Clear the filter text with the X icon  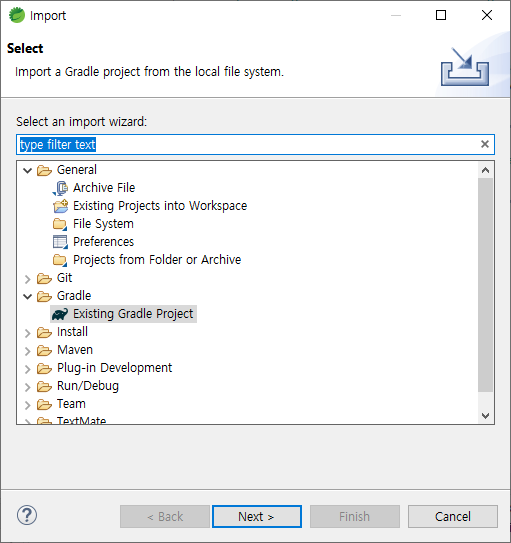click(x=485, y=144)
